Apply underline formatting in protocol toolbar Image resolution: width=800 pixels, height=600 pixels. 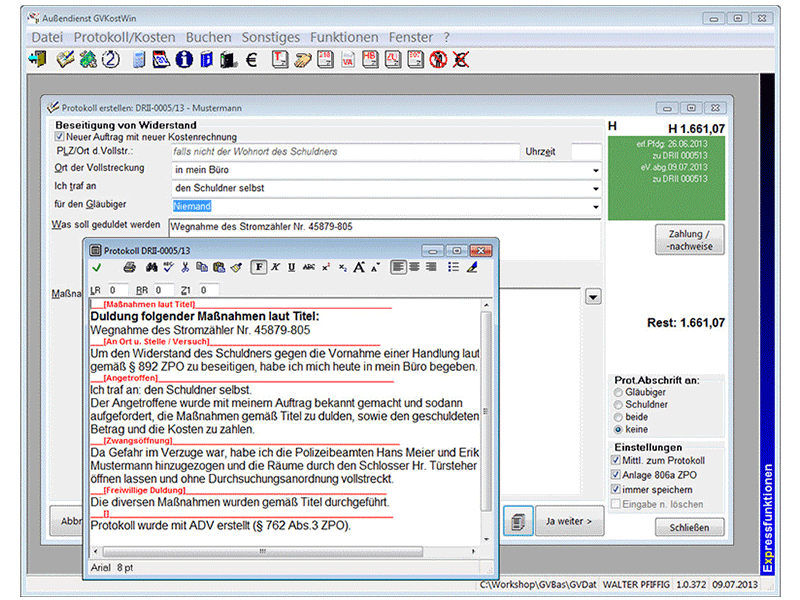click(291, 267)
